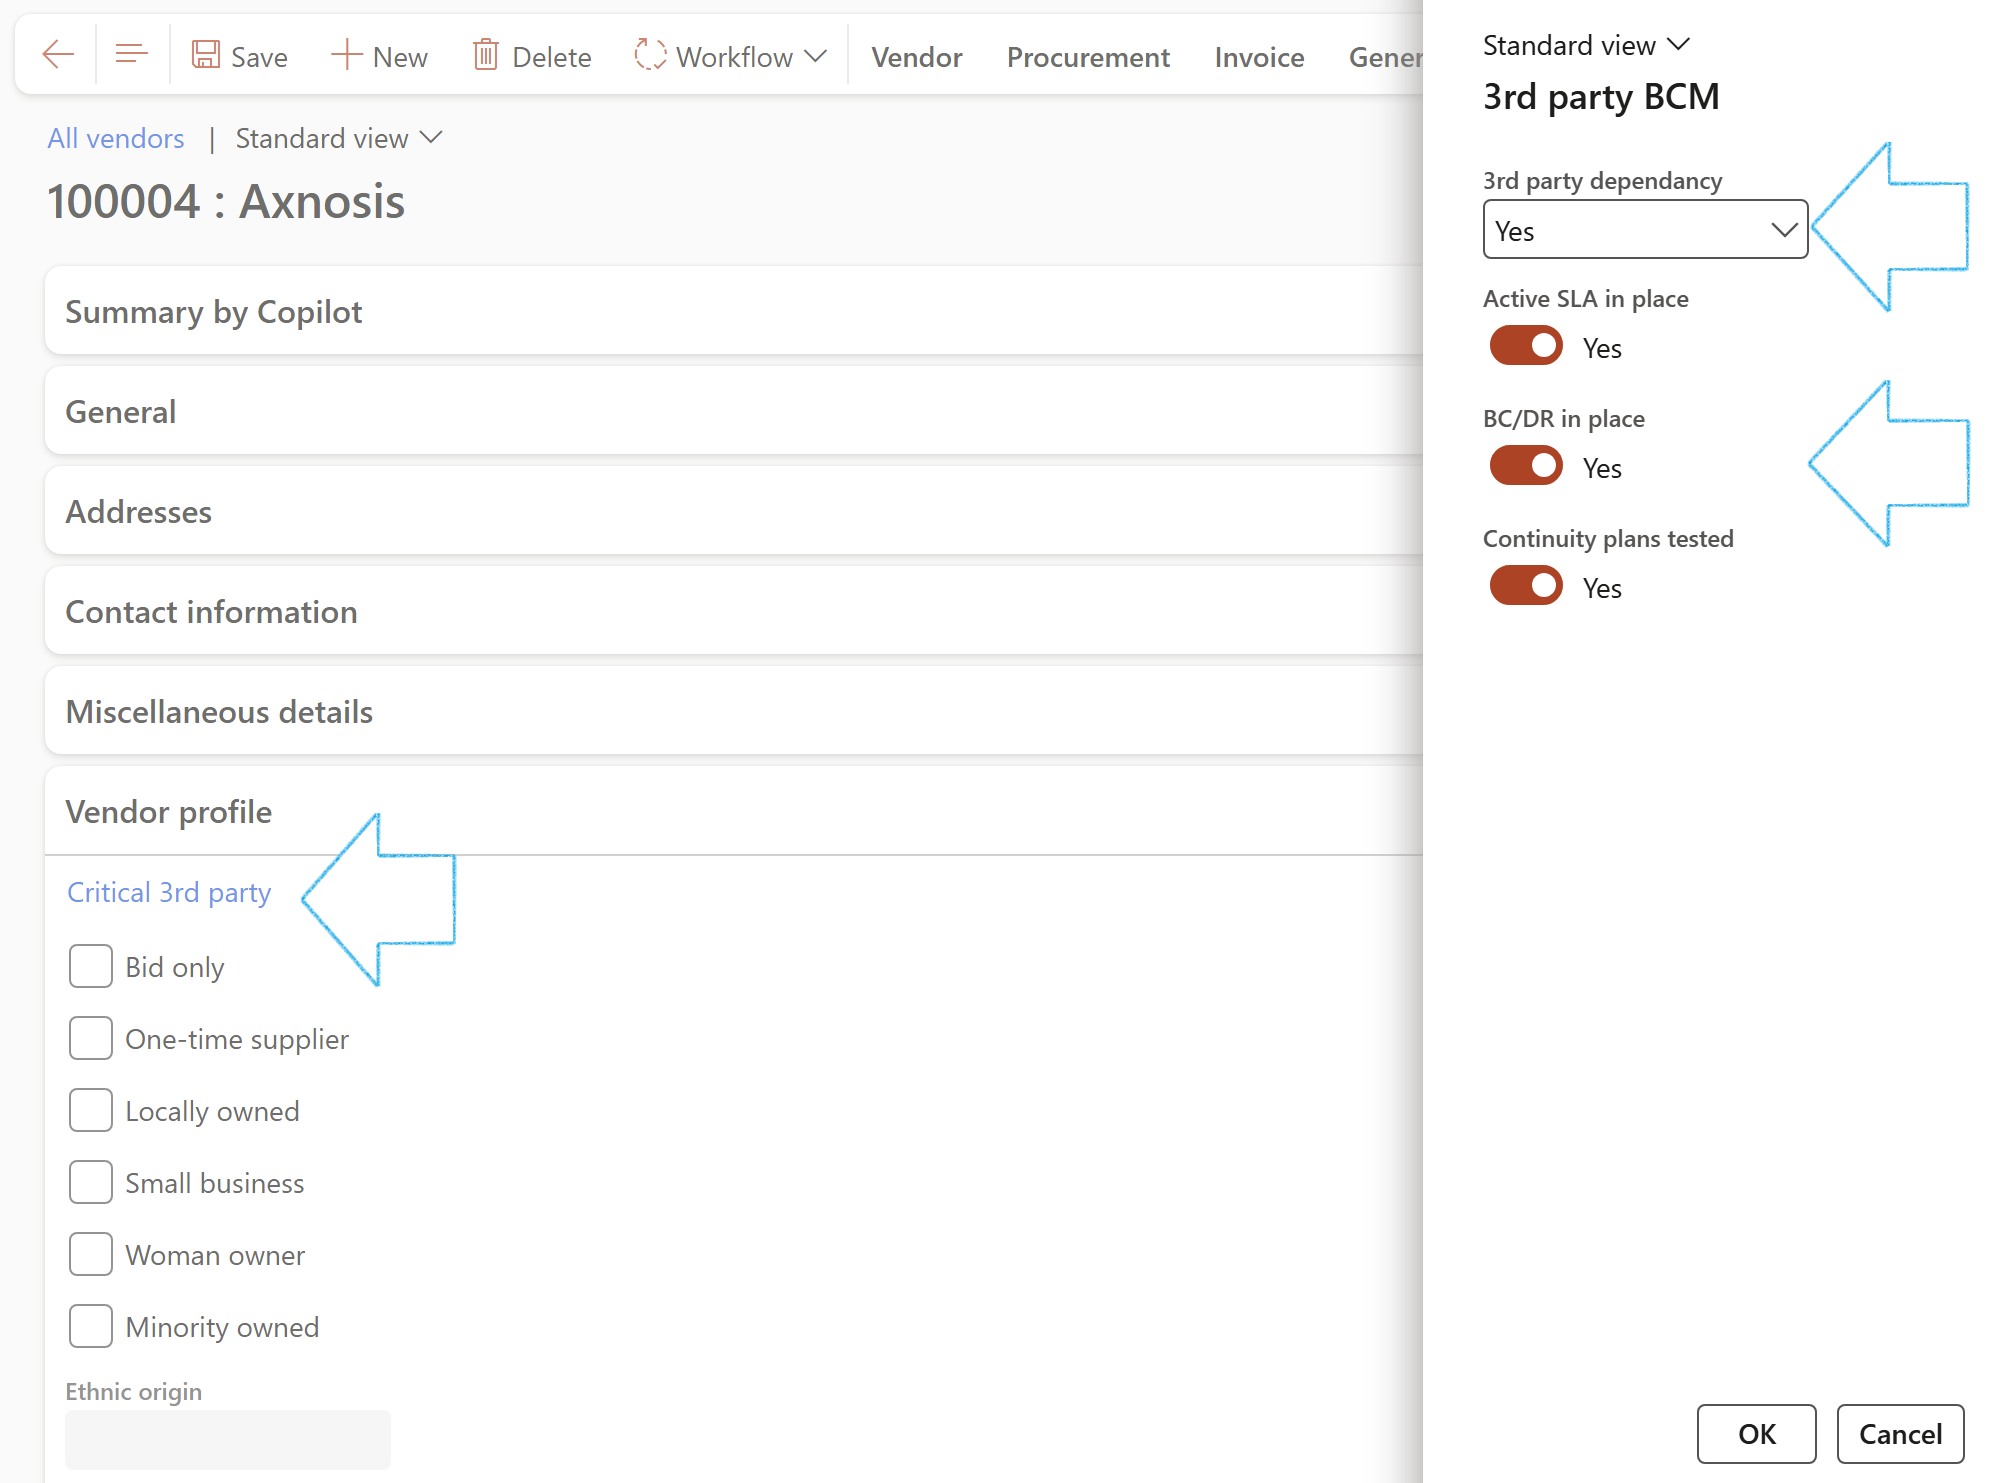The width and height of the screenshot is (1989, 1483).
Task: Toggle BC/DR in place switch
Action: 1526,467
